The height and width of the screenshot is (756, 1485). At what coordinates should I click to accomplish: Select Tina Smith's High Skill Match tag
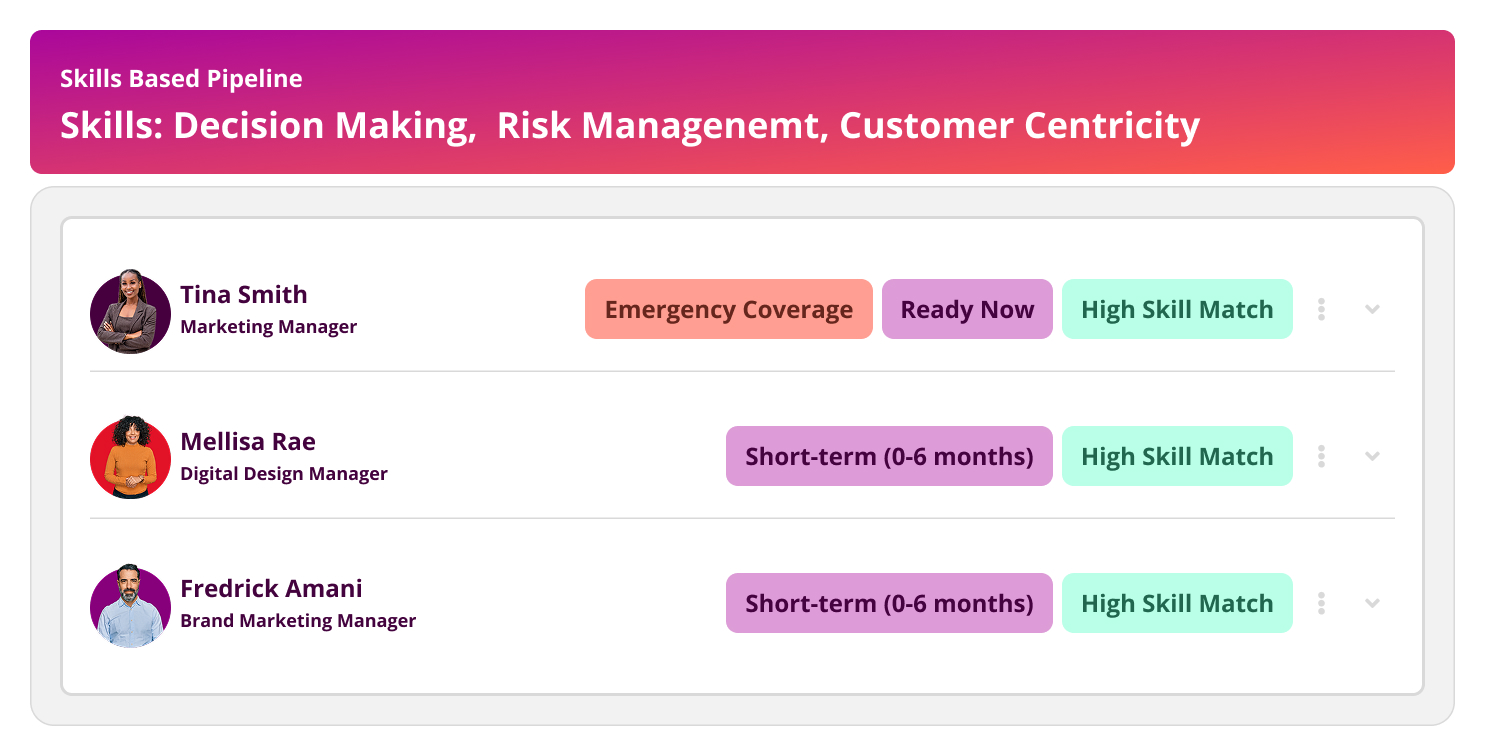click(x=1177, y=309)
